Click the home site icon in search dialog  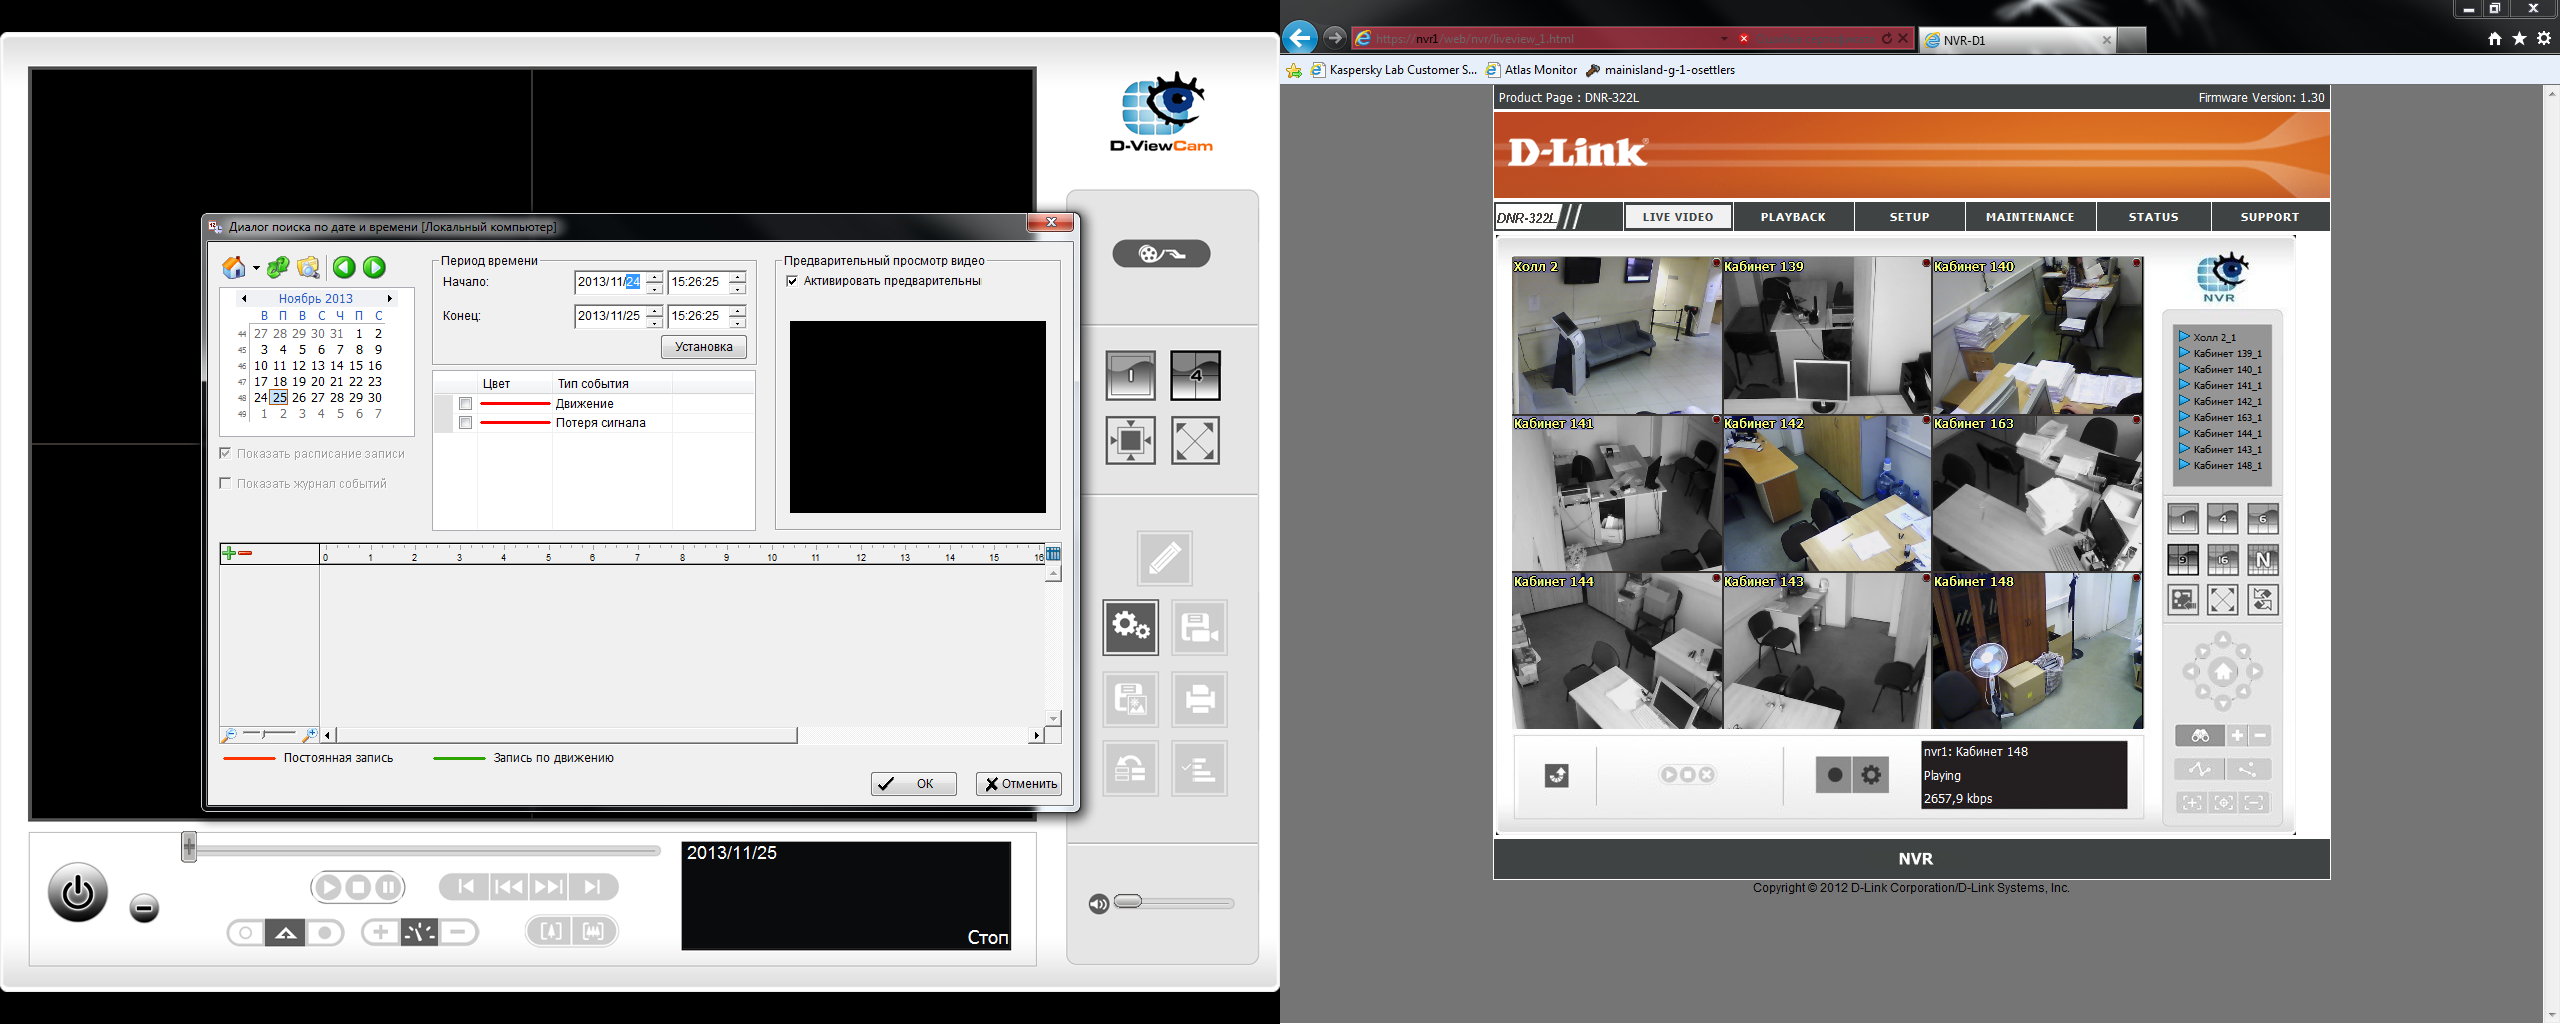coord(233,267)
